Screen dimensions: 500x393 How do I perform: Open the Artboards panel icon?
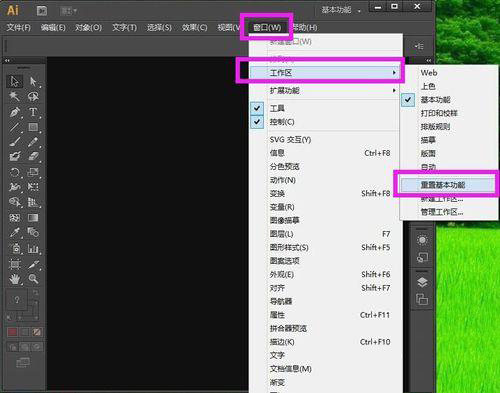(422, 299)
